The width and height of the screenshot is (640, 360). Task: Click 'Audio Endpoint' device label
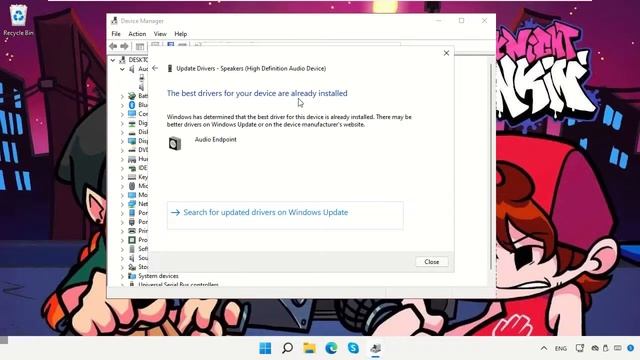tap(216, 140)
